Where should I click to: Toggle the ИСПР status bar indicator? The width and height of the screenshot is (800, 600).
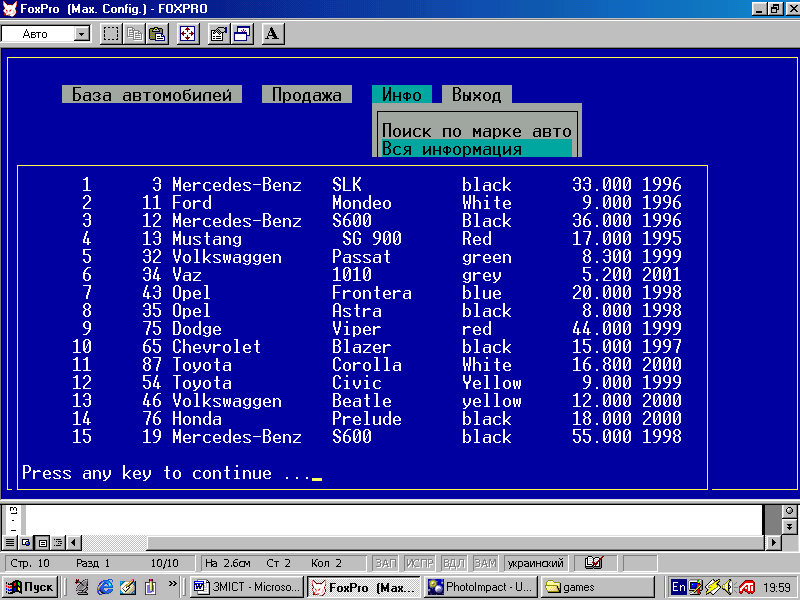[x=419, y=563]
